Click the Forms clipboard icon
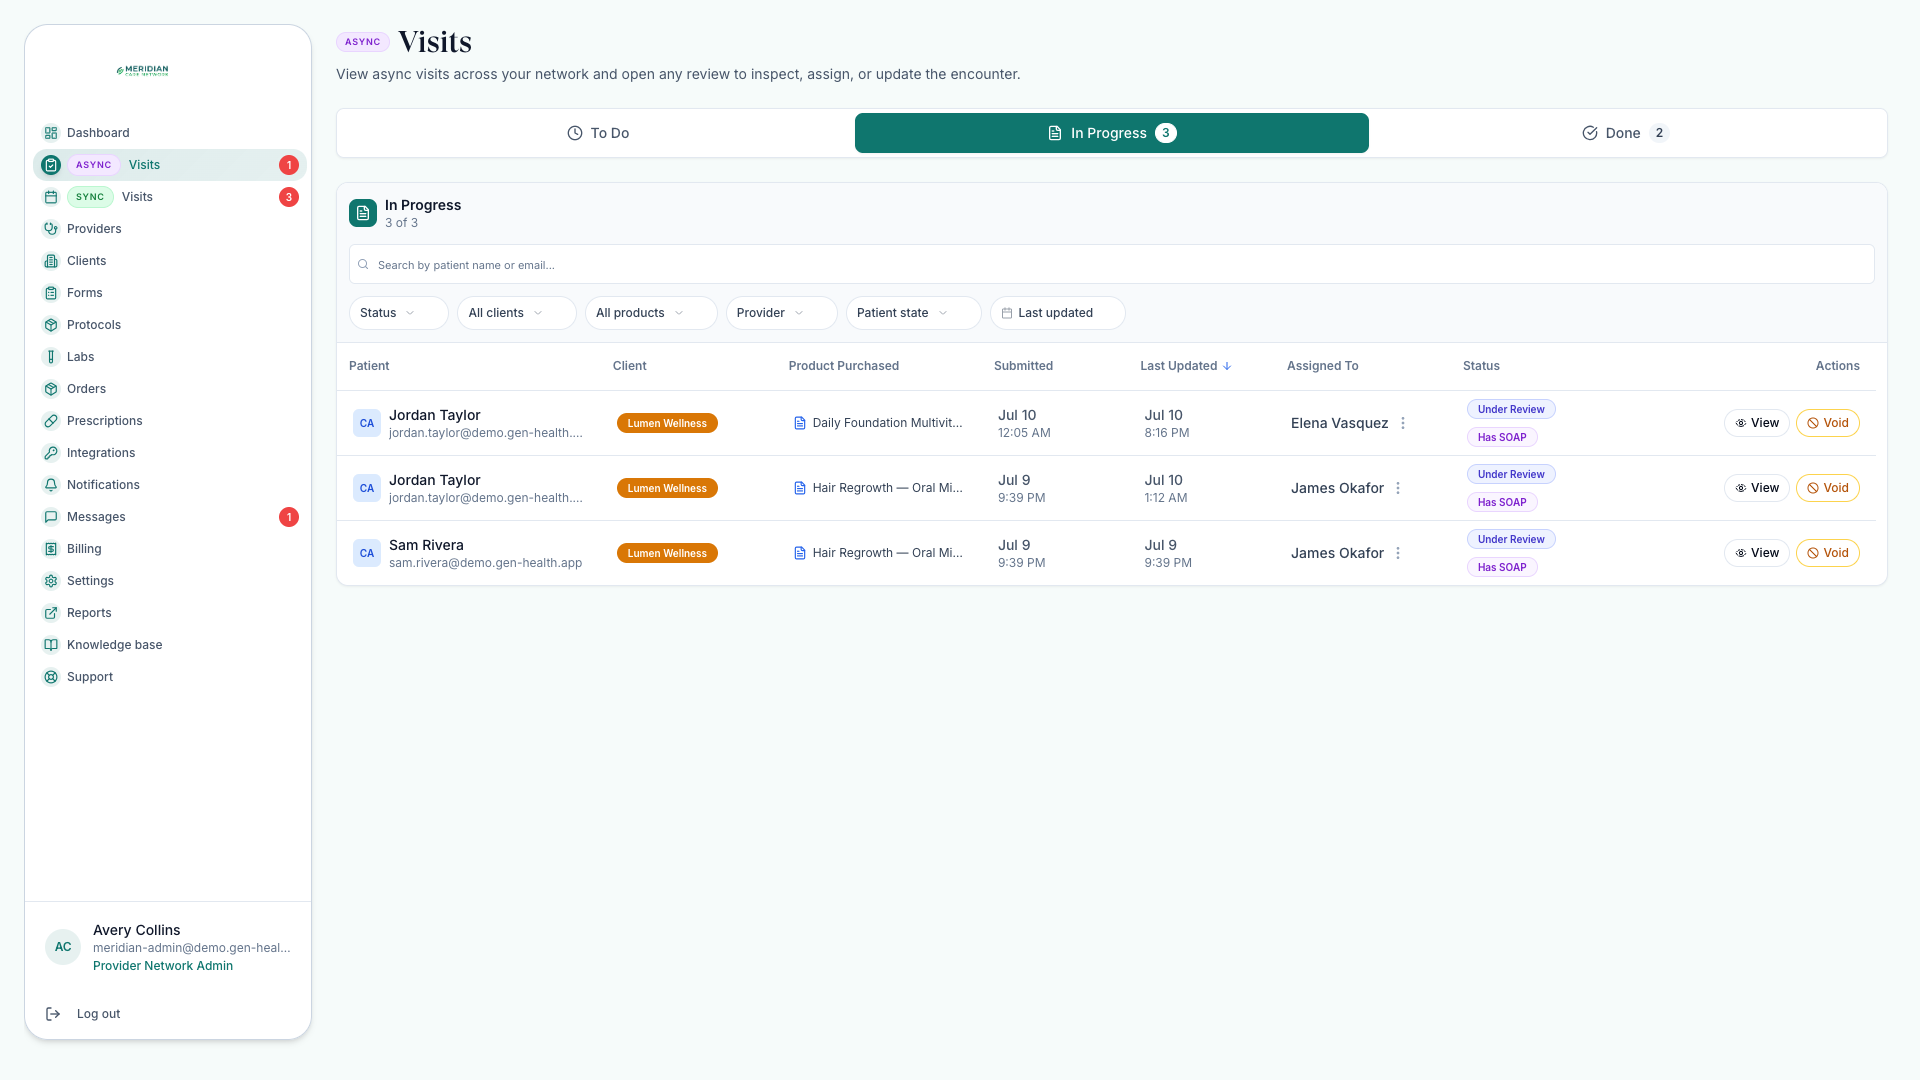The image size is (1920, 1080). coord(51,293)
